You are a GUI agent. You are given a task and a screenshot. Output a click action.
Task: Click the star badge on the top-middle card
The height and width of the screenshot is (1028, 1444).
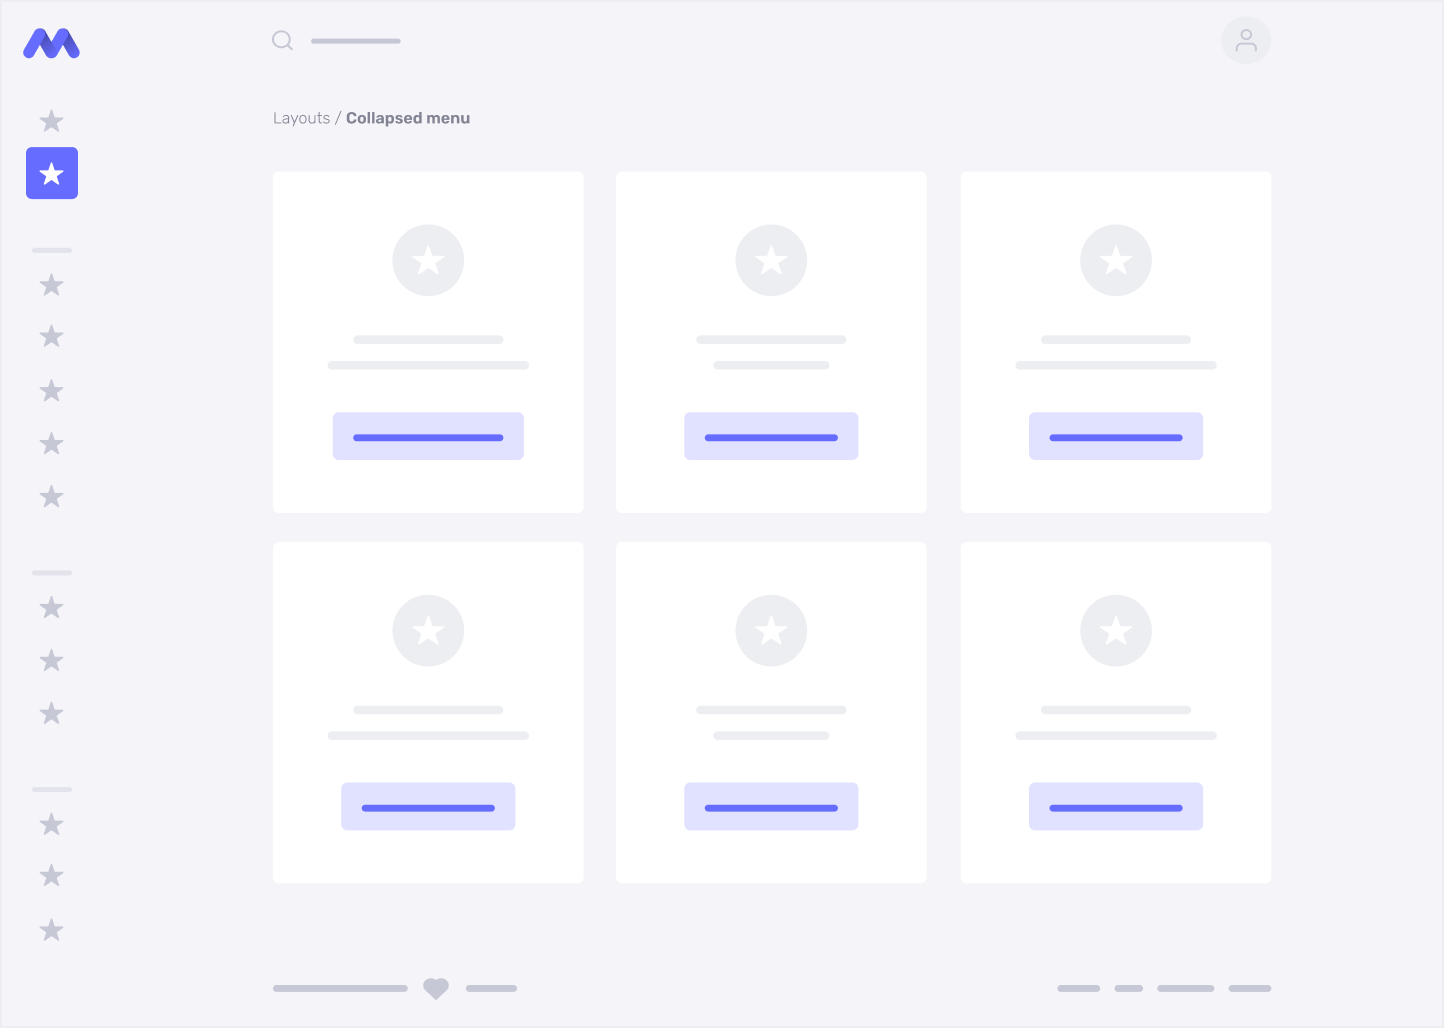click(770, 260)
